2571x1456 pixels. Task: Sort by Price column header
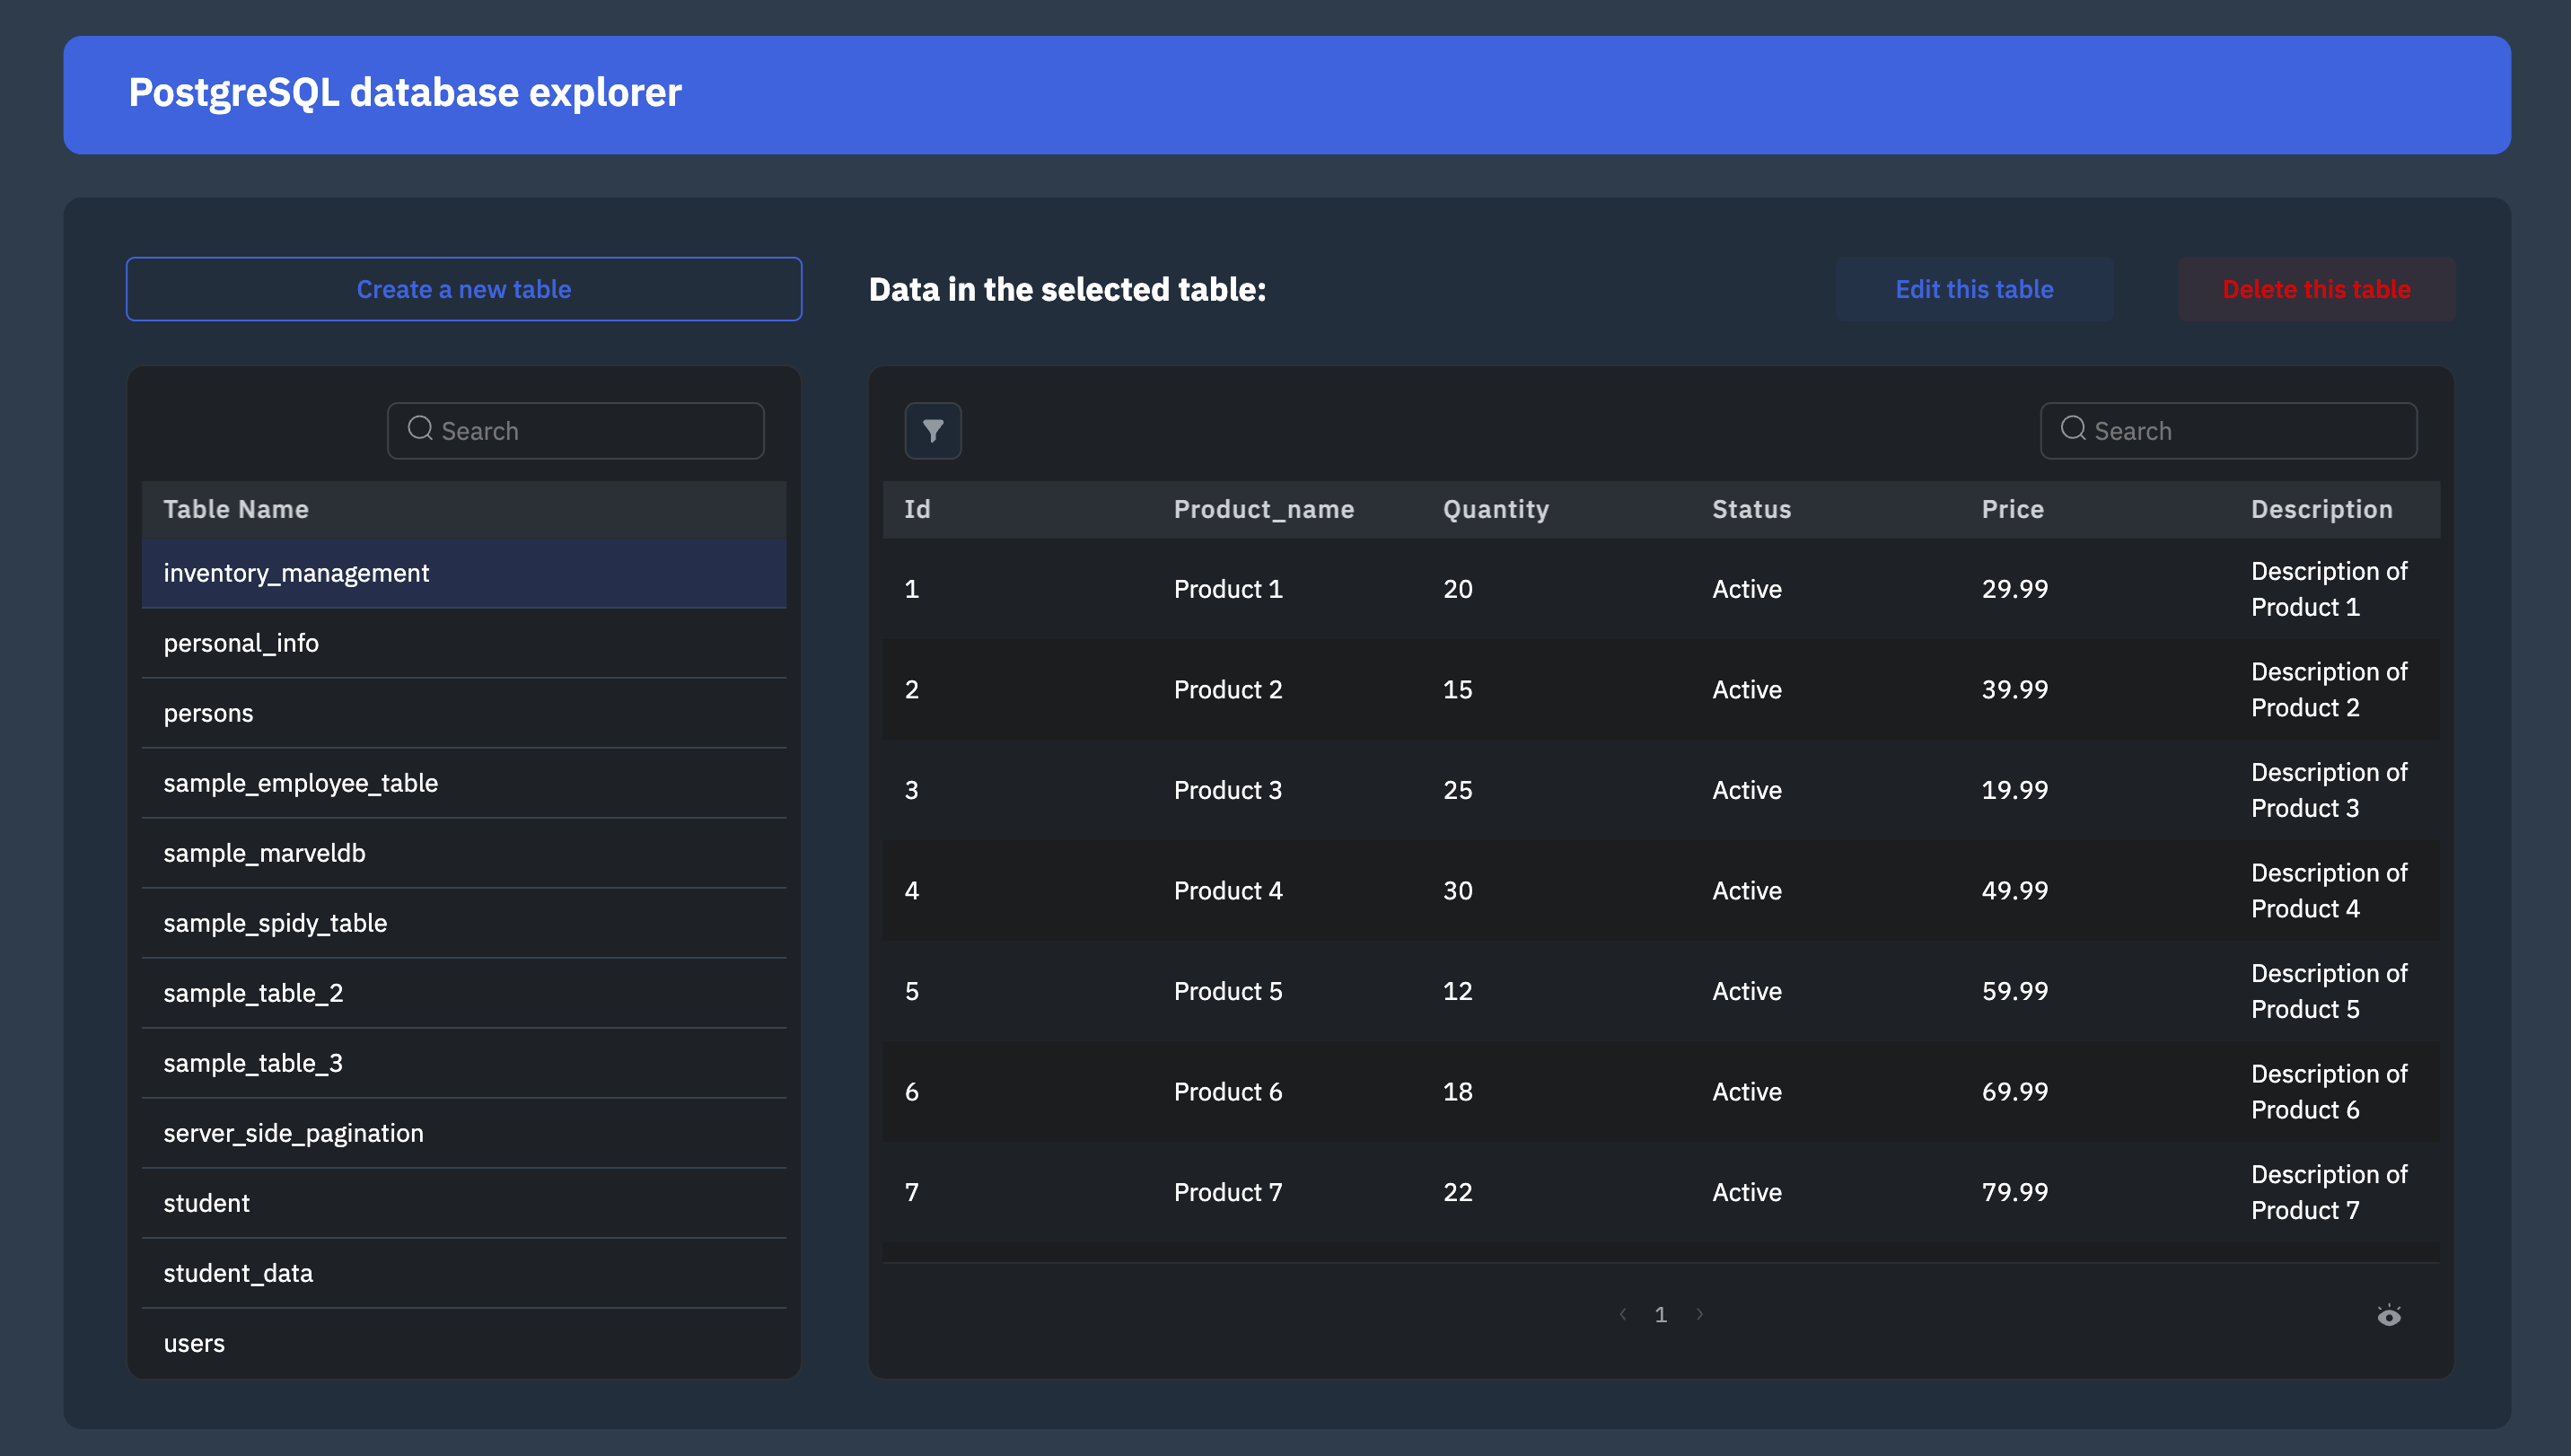(2012, 509)
